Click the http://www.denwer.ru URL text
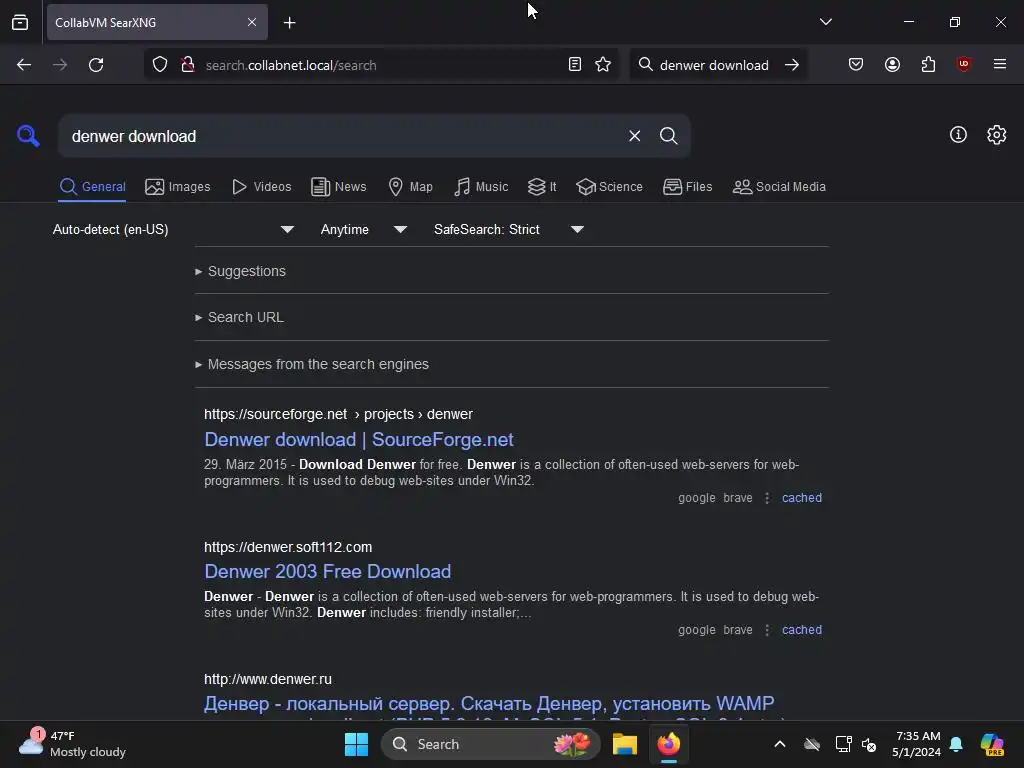1024x768 pixels. 268,679
